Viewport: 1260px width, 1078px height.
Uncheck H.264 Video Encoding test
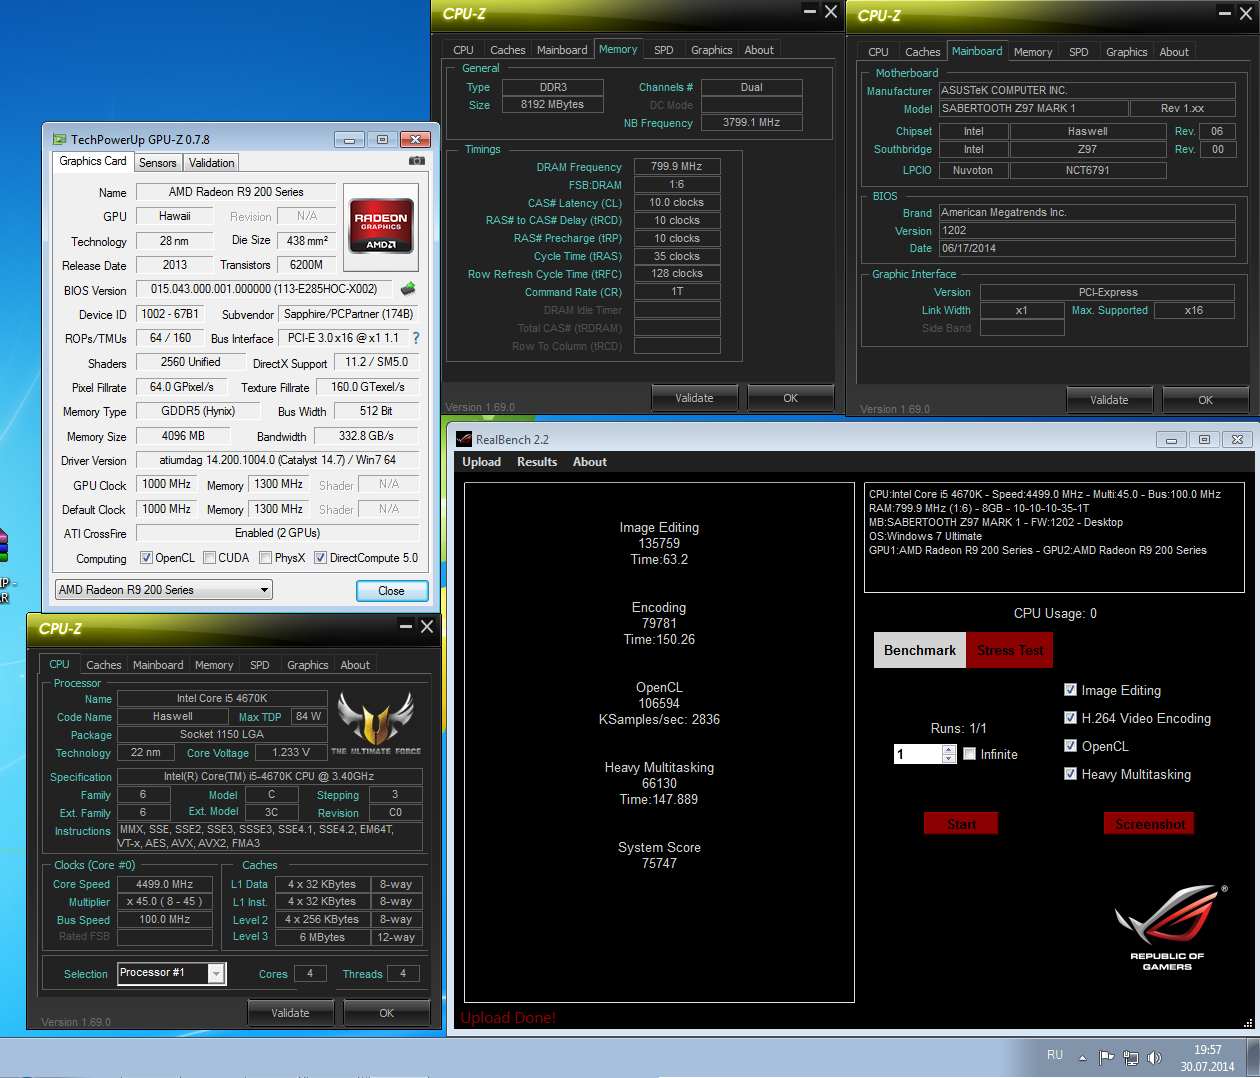click(1070, 718)
